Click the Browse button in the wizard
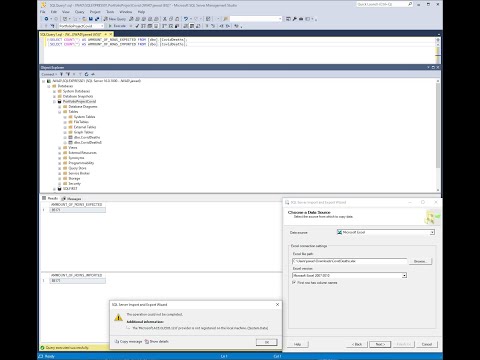This screenshot has height=360, width=480. [420, 261]
